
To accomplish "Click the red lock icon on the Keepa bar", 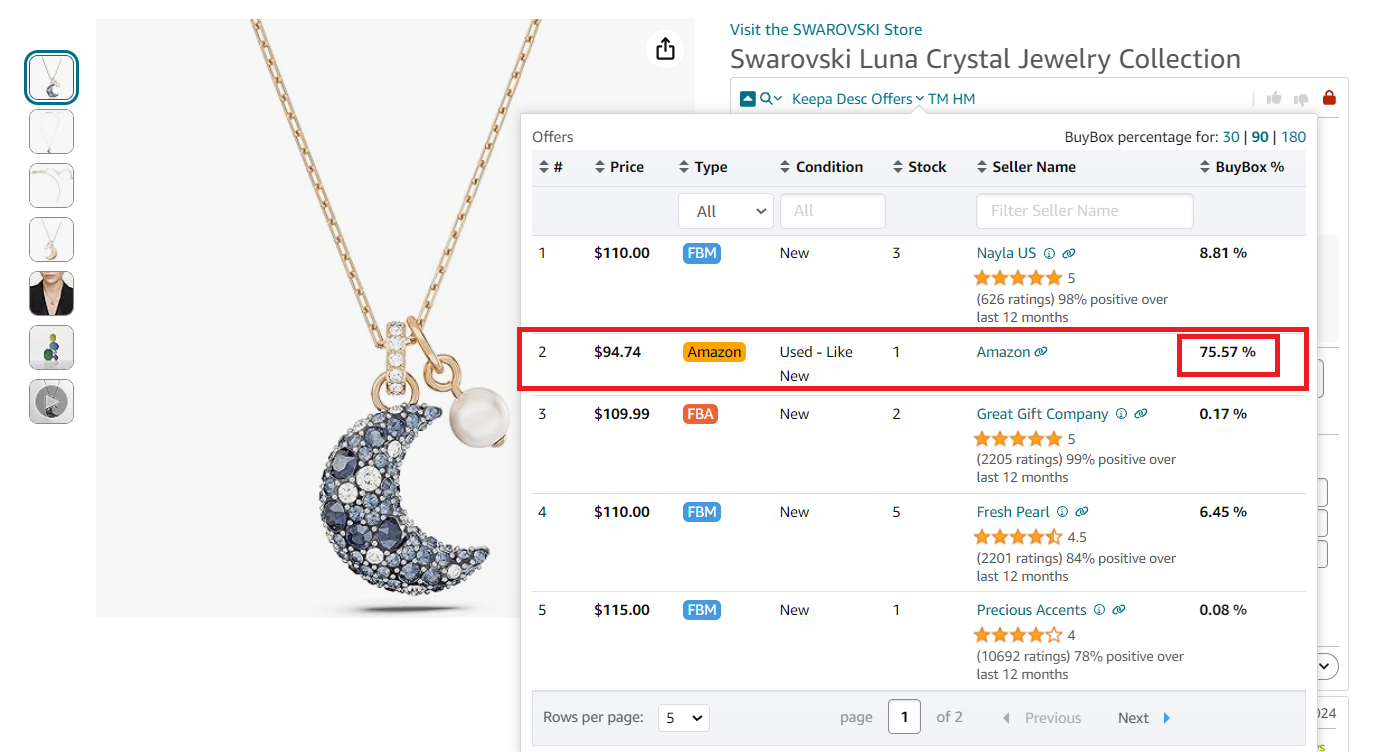I will click(x=1329, y=97).
